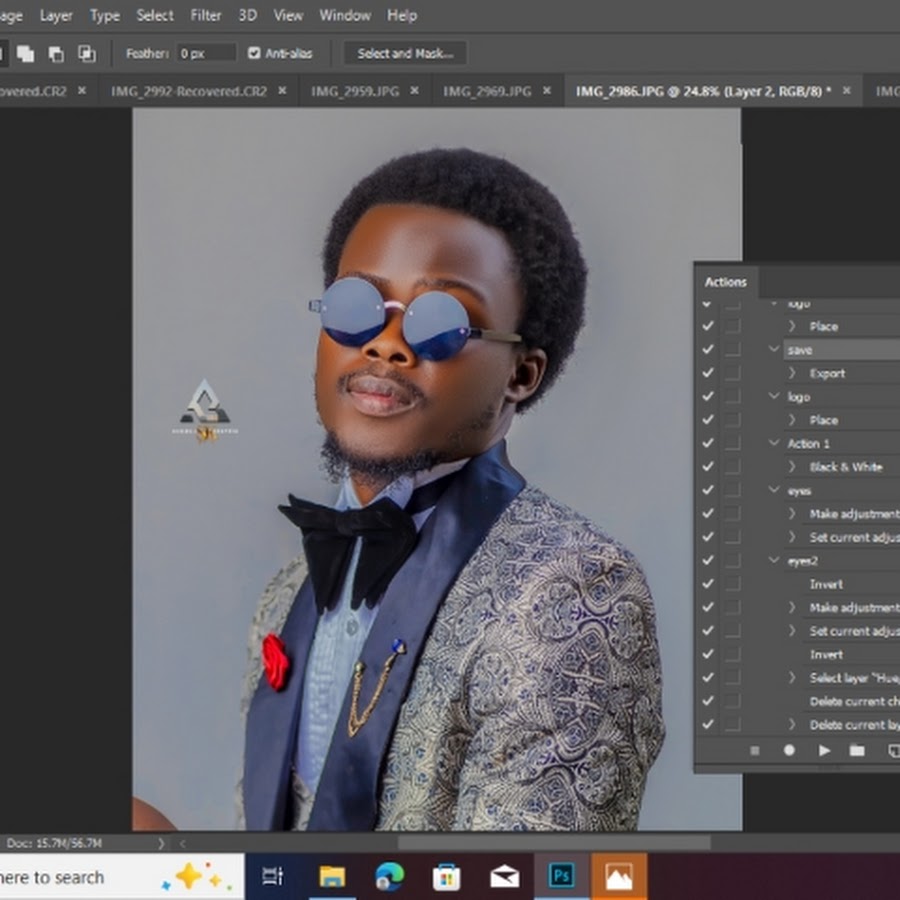Click the Stop square in Actions panel
900x900 pixels.
pyautogui.click(x=755, y=750)
